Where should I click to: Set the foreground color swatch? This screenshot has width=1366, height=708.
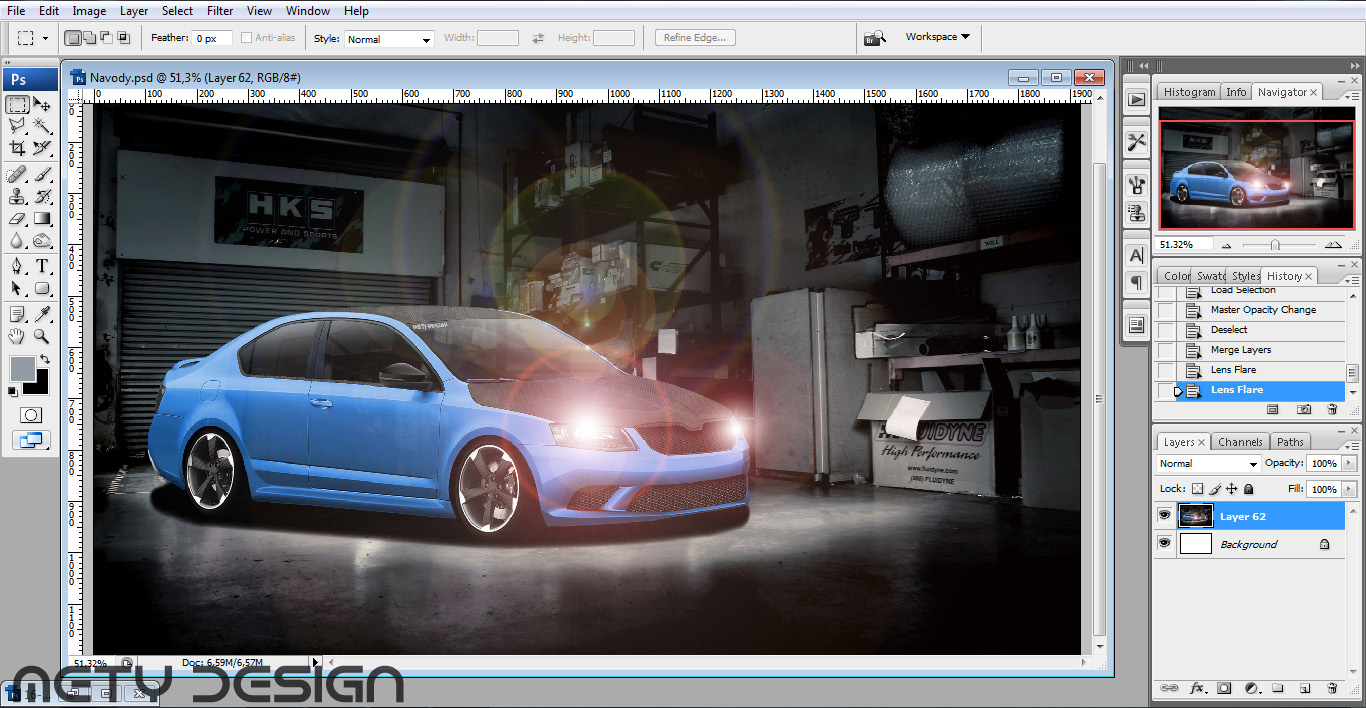[x=22, y=368]
